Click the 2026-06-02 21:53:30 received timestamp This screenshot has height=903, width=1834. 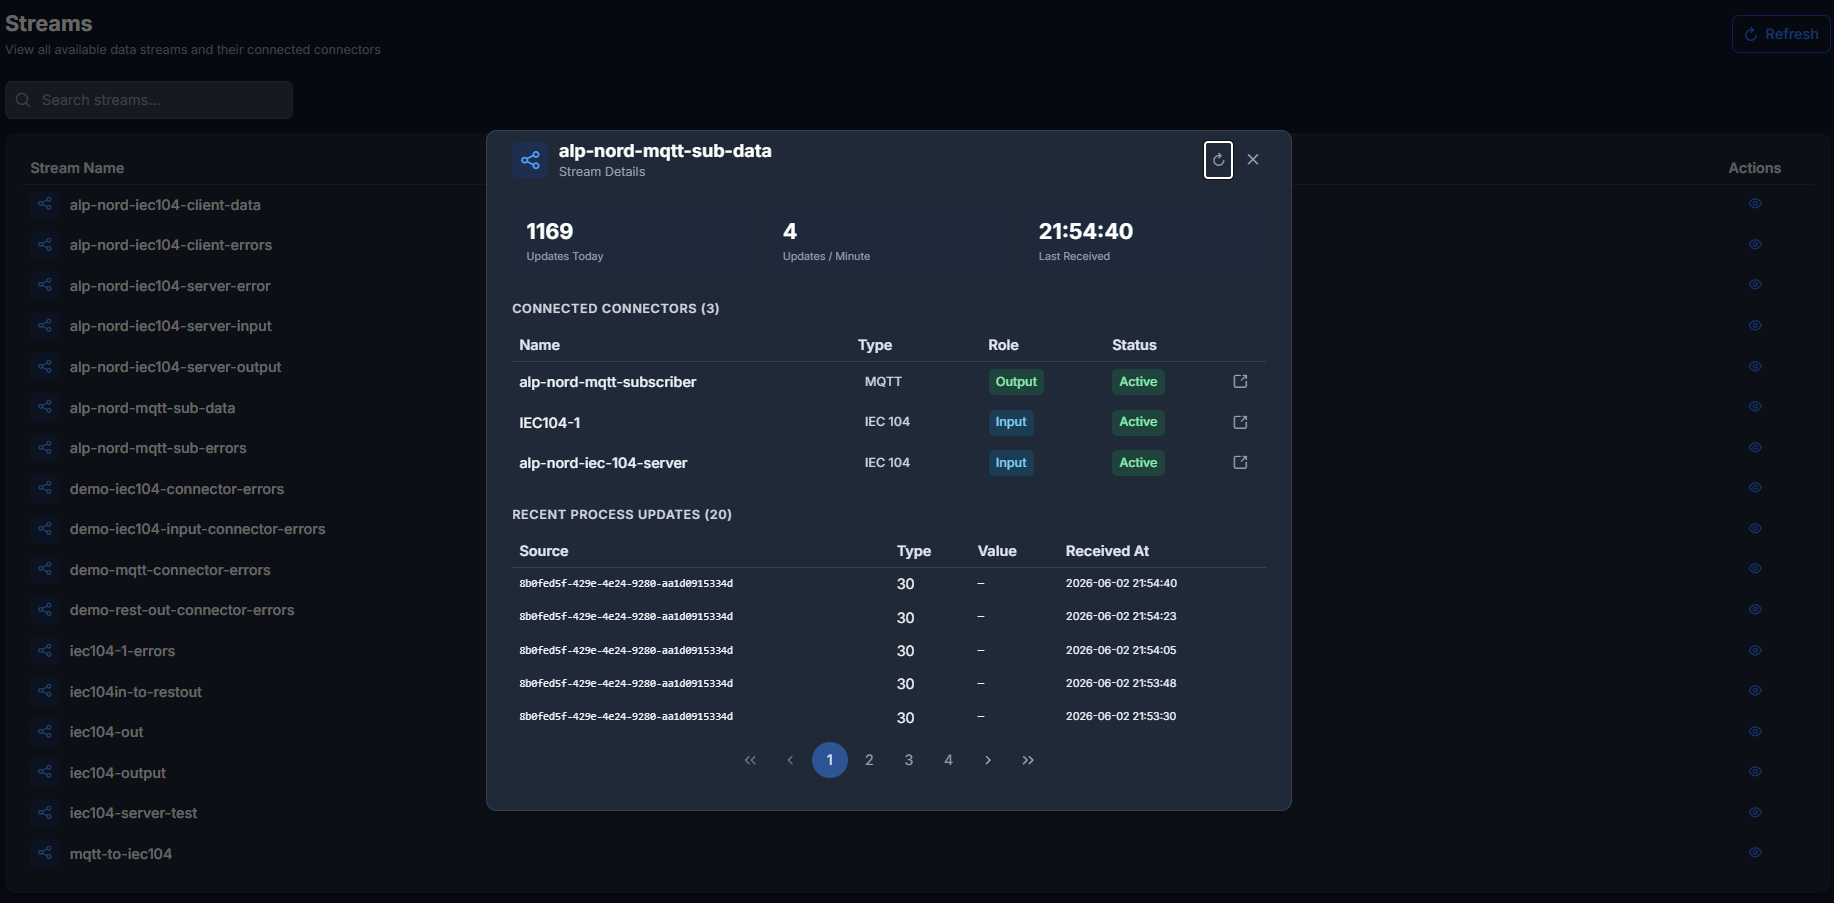click(x=1121, y=716)
